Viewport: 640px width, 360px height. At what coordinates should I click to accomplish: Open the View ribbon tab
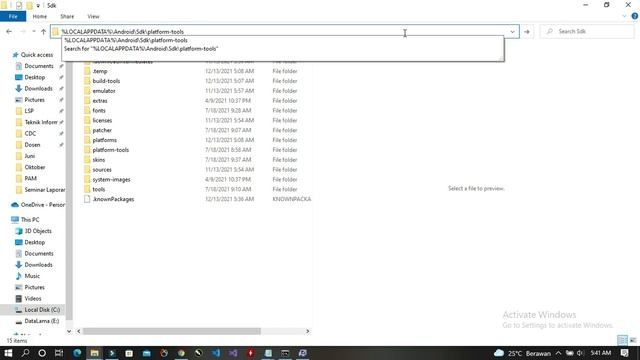[93, 16]
